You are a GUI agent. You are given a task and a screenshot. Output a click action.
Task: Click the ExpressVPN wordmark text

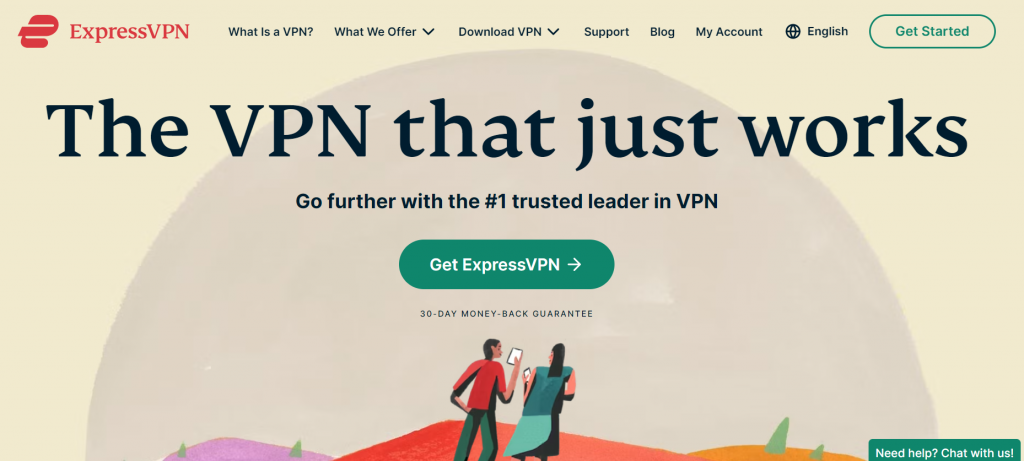click(x=129, y=31)
